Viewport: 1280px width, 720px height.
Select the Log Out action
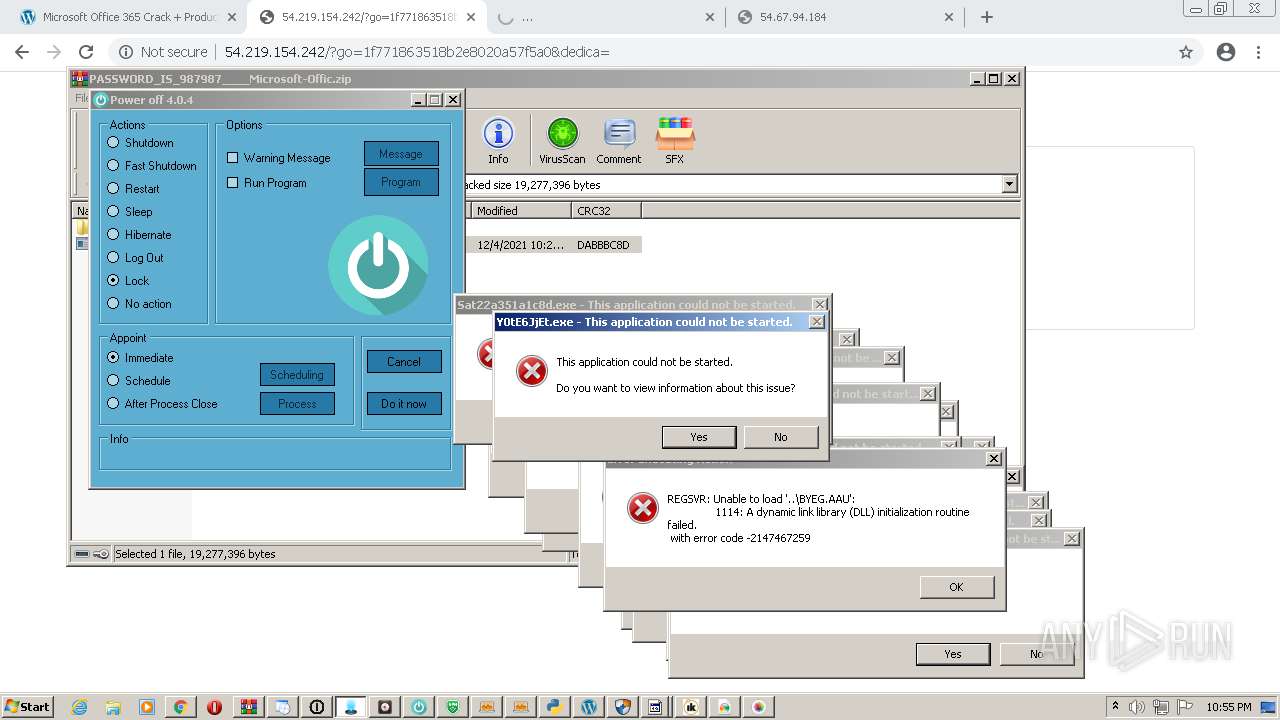[x=135, y=258]
